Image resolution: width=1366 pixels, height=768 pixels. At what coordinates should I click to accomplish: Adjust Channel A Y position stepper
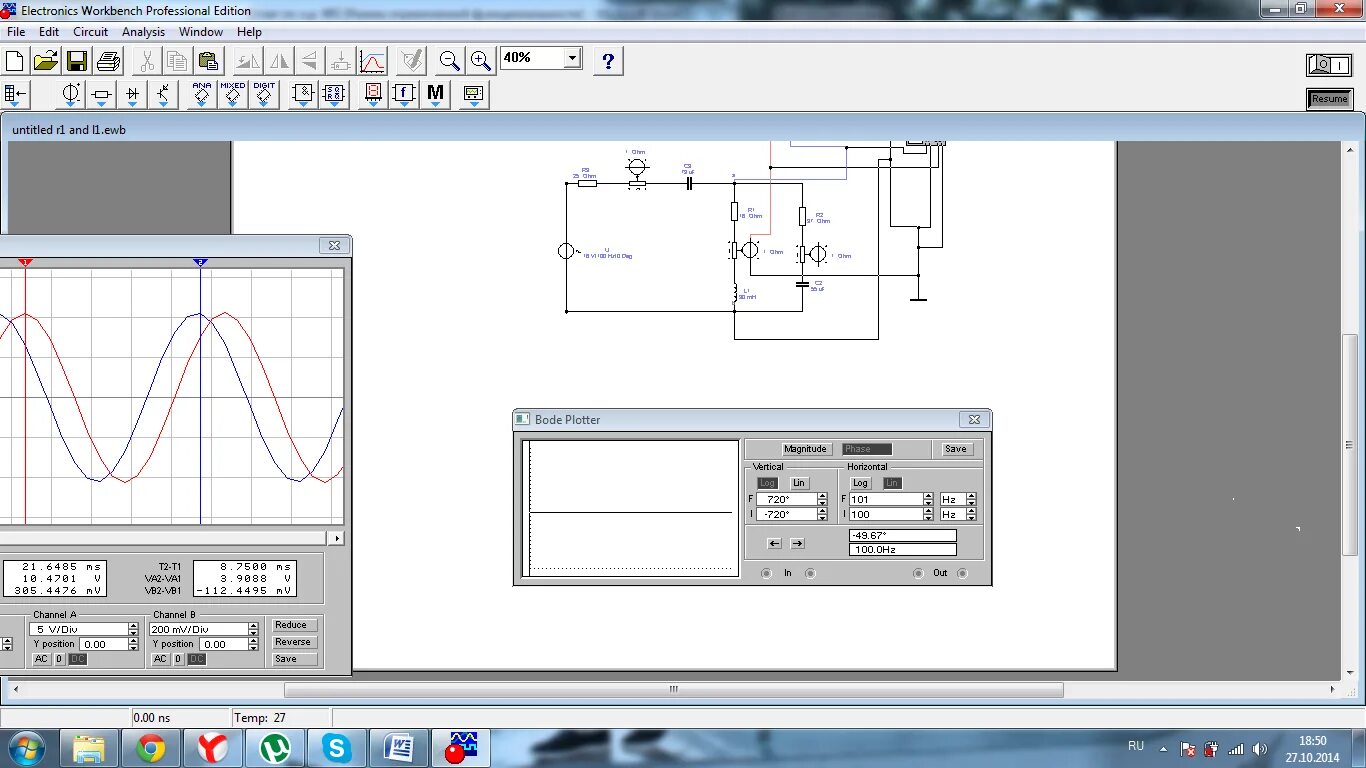133,644
